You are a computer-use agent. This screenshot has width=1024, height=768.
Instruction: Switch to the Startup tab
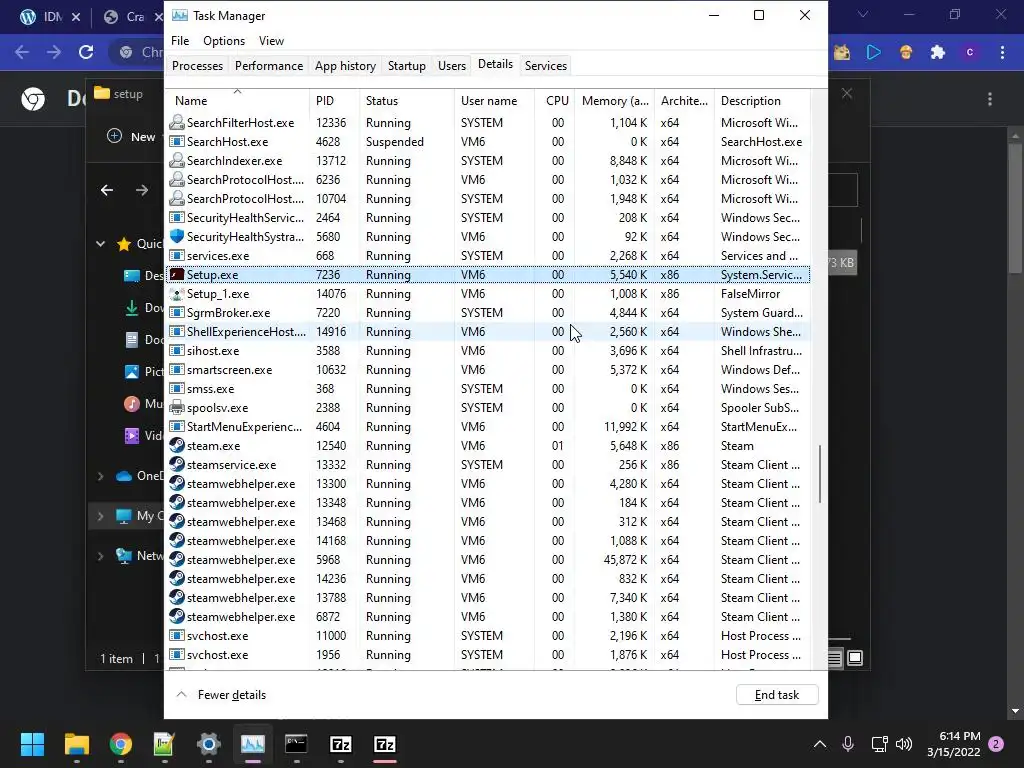[406, 65]
